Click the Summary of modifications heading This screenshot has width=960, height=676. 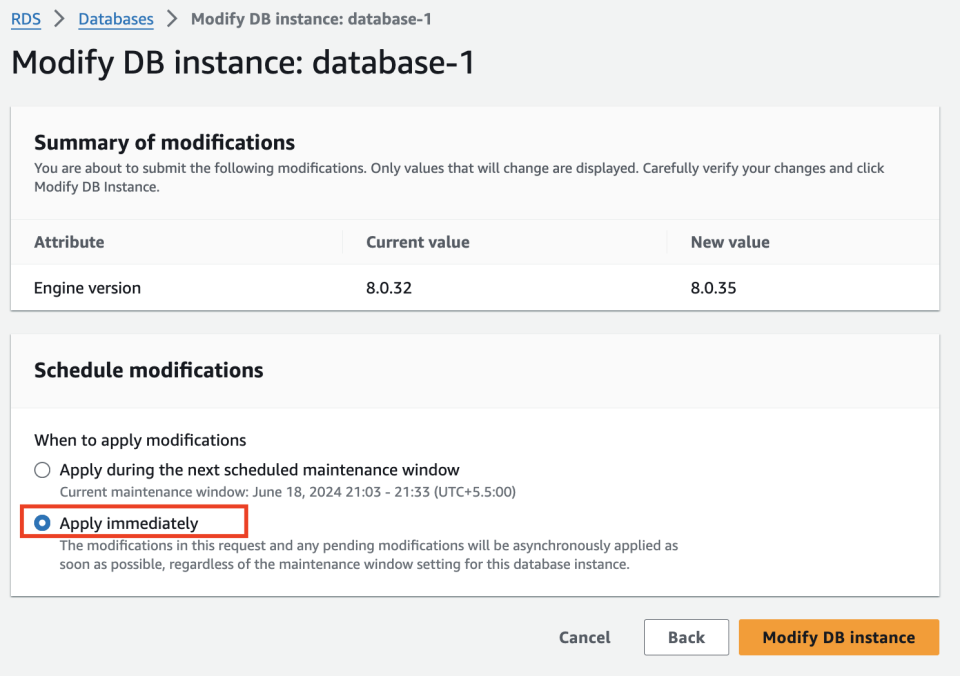pyautogui.click(x=162, y=142)
